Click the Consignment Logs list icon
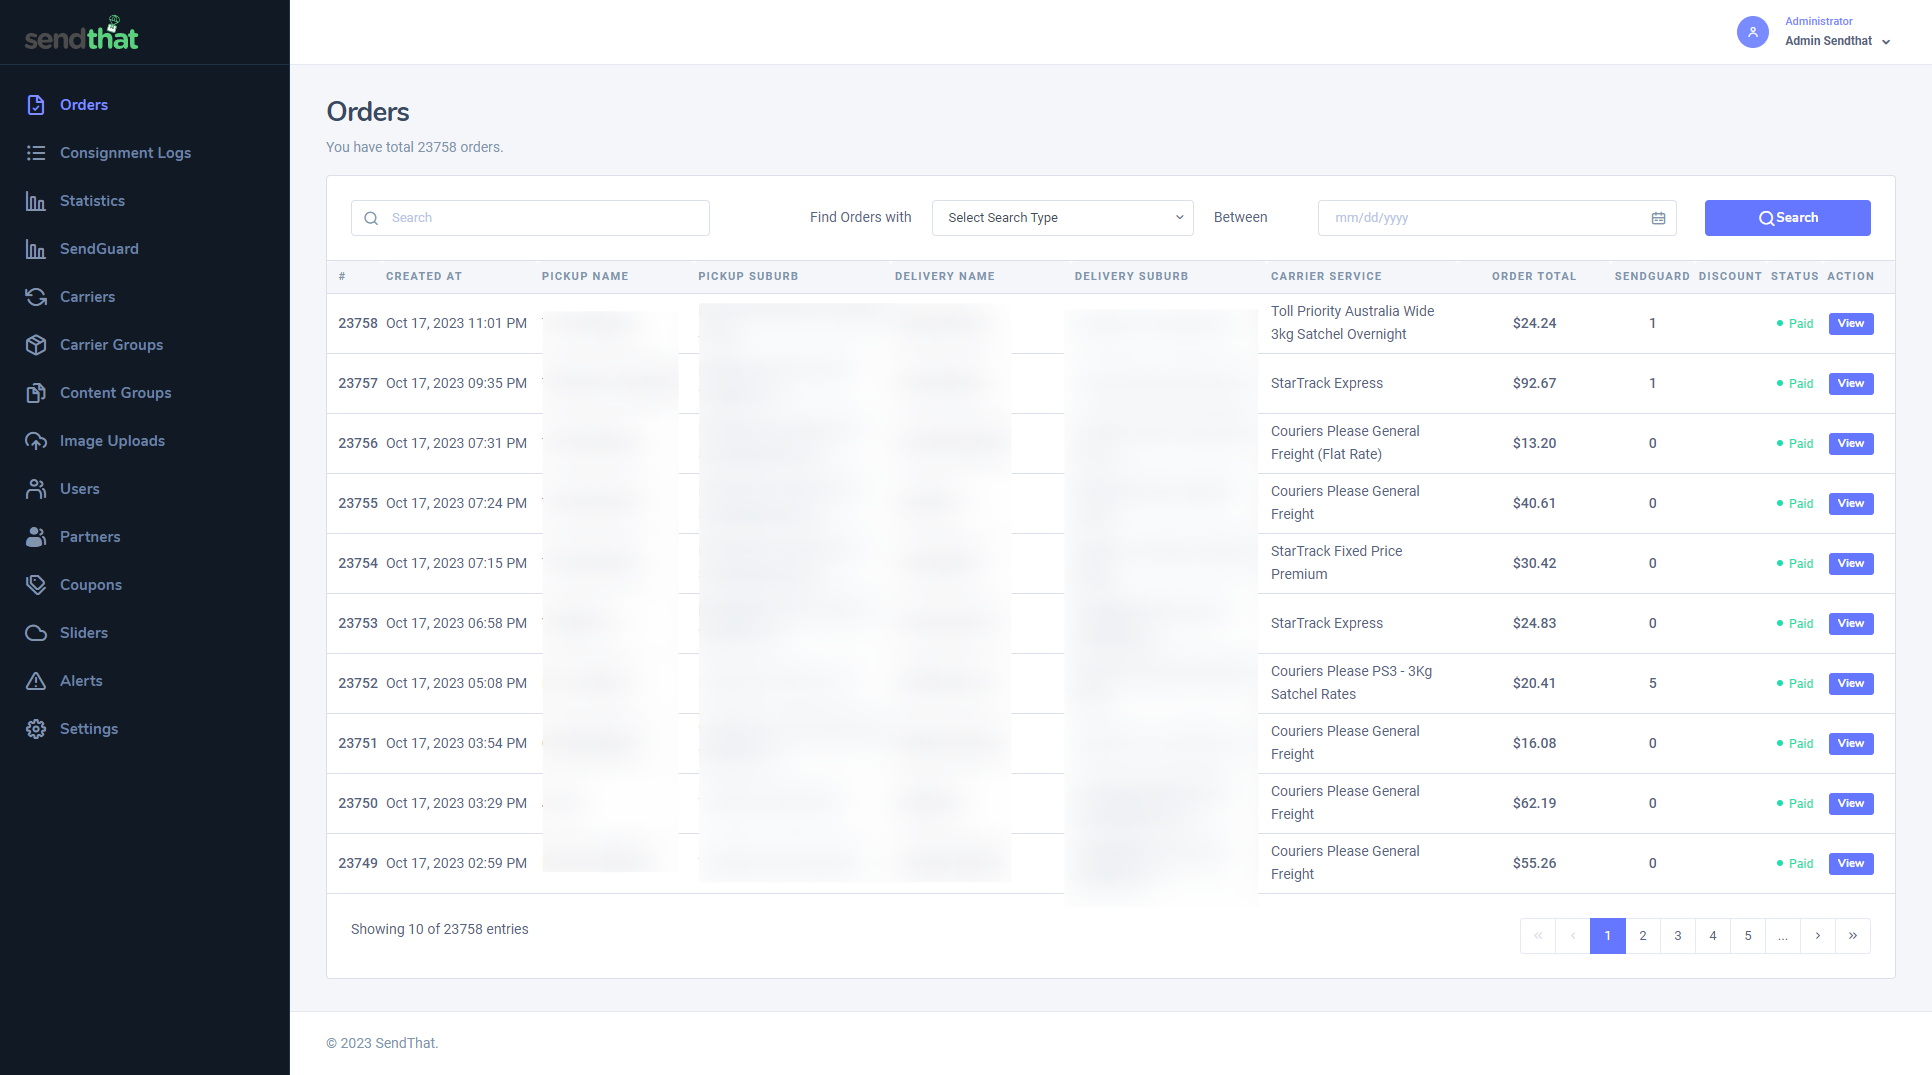The width and height of the screenshot is (1932, 1075). (x=36, y=153)
